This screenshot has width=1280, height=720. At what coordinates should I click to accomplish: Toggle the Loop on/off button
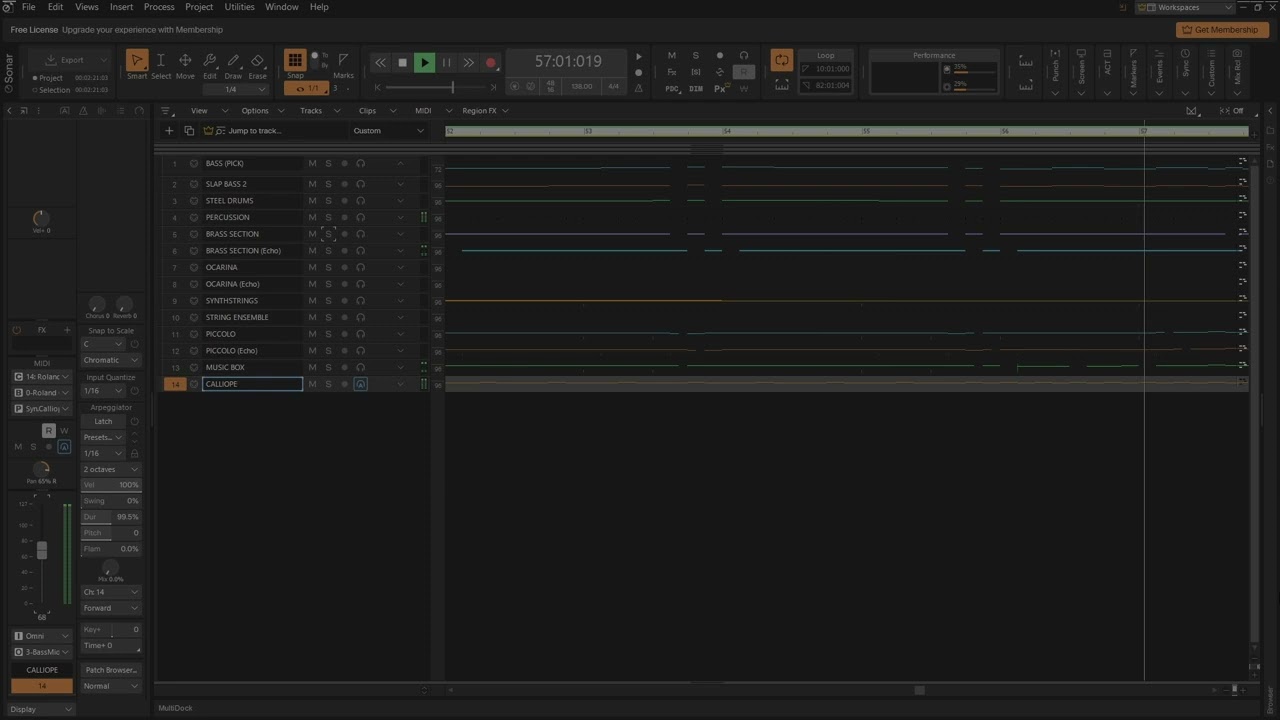pyautogui.click(x=782, y=61)
